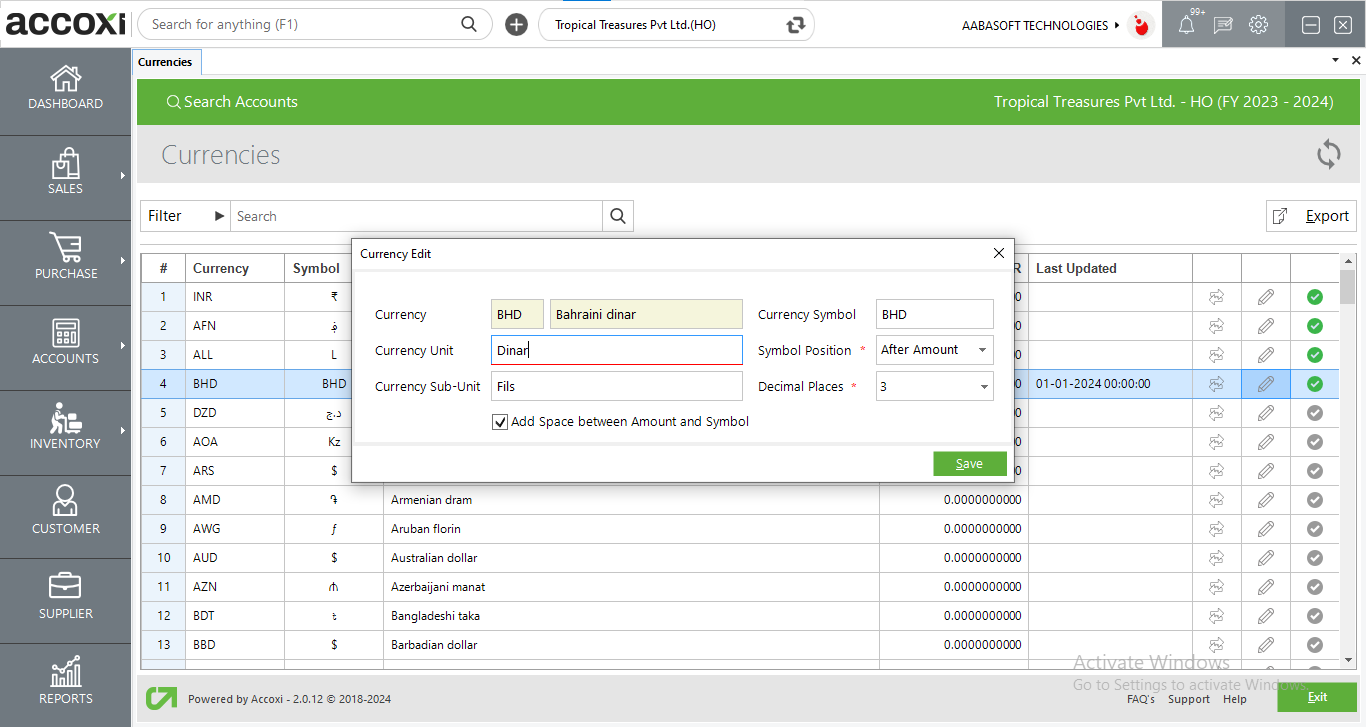Screen dimensions: 1366x727
Task: Click the Export button
Action: 1311,216
